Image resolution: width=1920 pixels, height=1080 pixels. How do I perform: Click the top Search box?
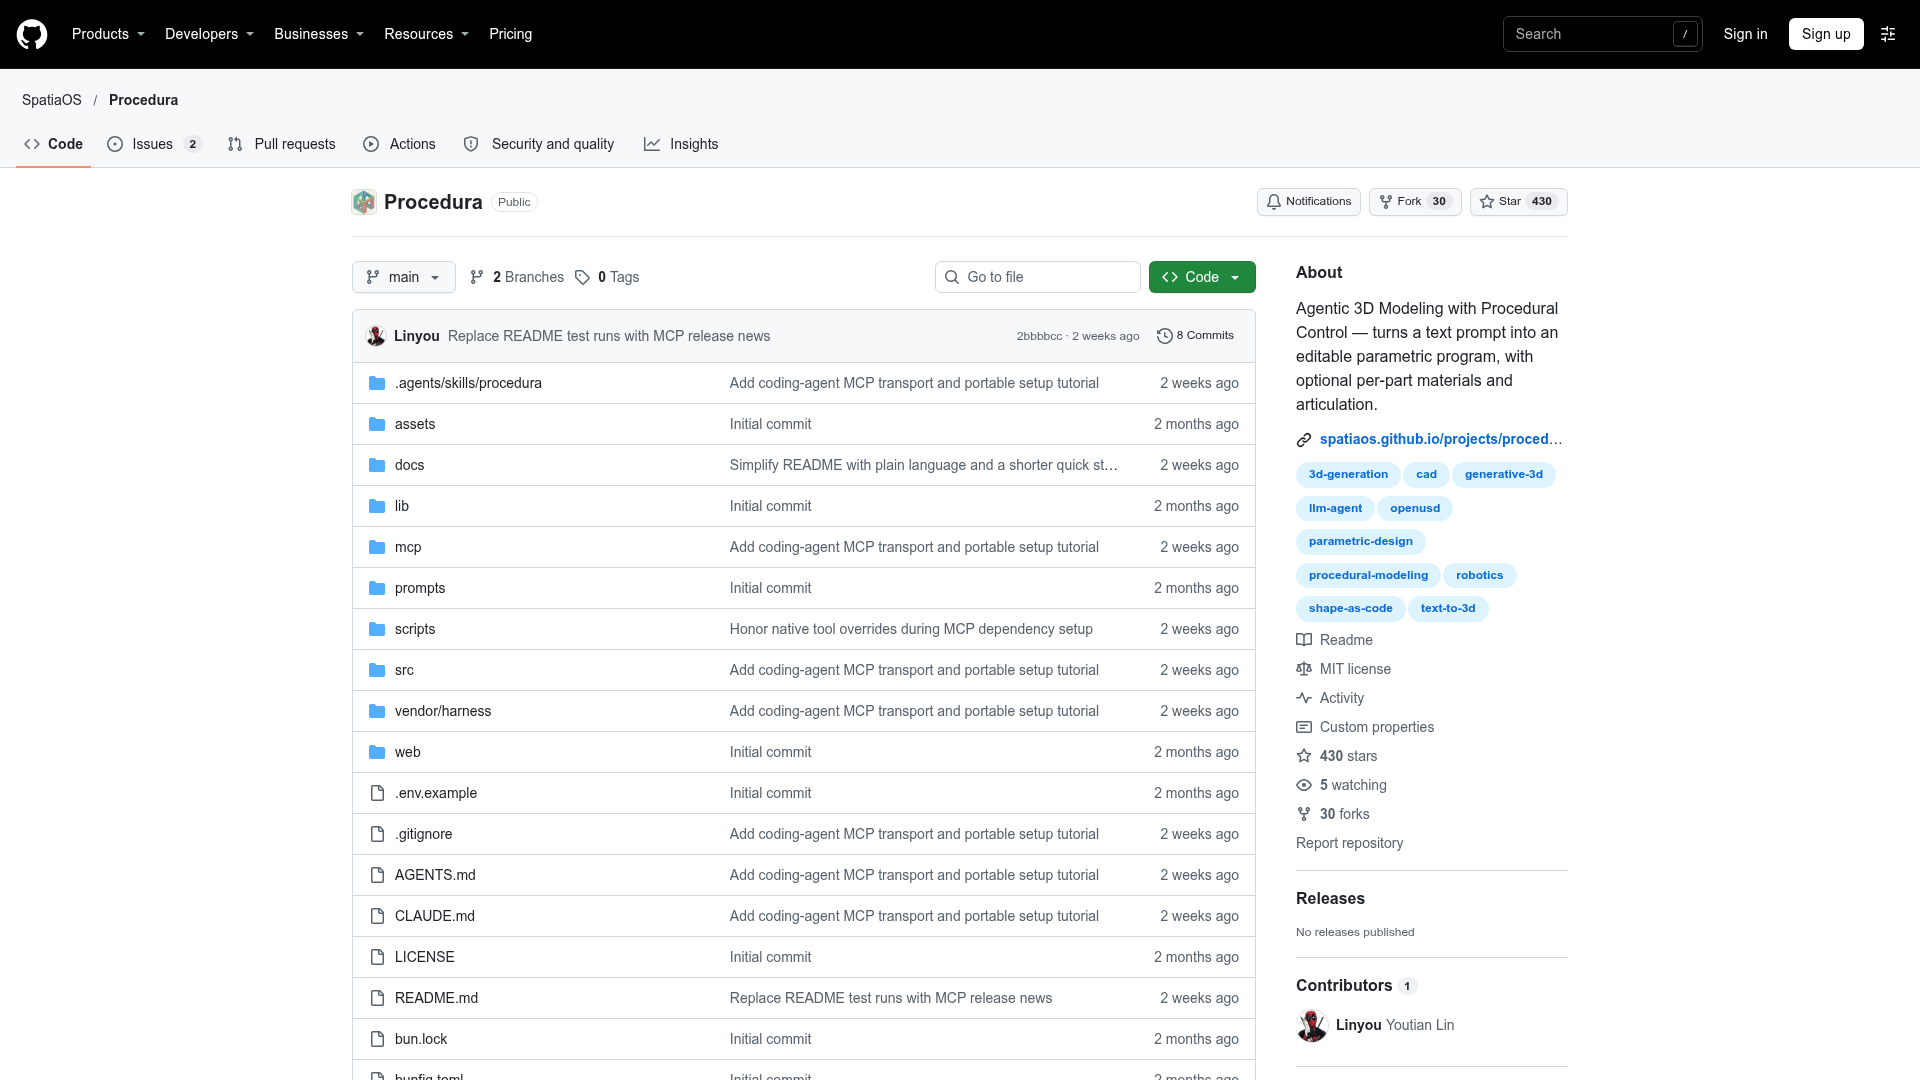pyautogui.click(x=1602, y=34)
